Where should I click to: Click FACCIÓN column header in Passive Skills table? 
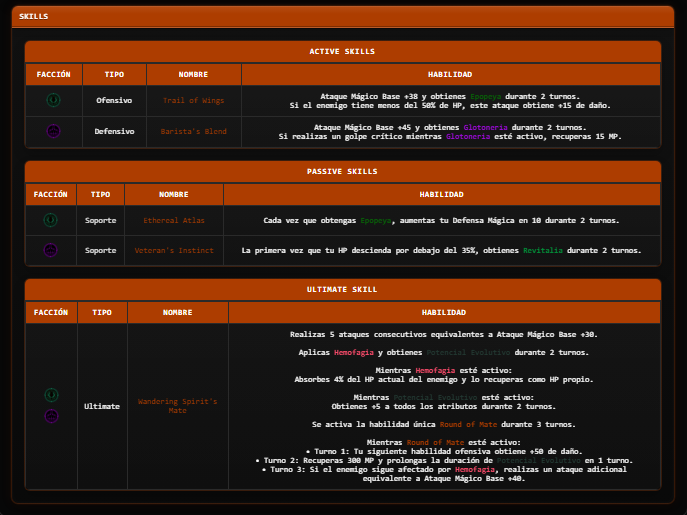(51, 194)
